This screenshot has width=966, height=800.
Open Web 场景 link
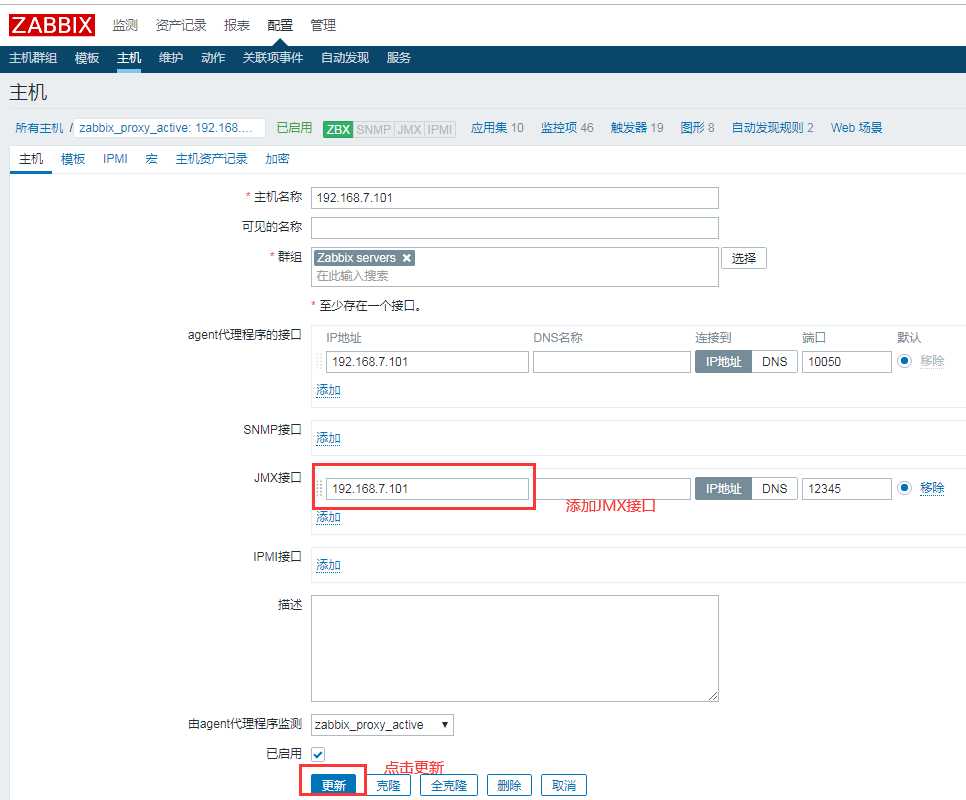point(856,127)
